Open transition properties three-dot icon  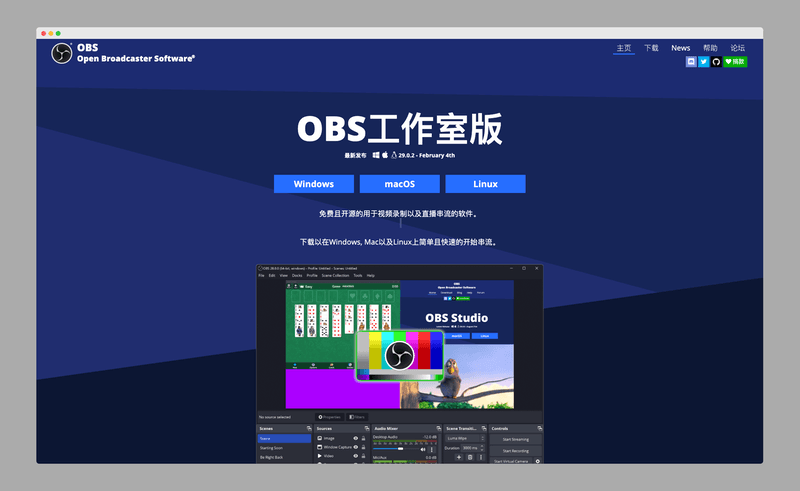[x=481, y=457]
